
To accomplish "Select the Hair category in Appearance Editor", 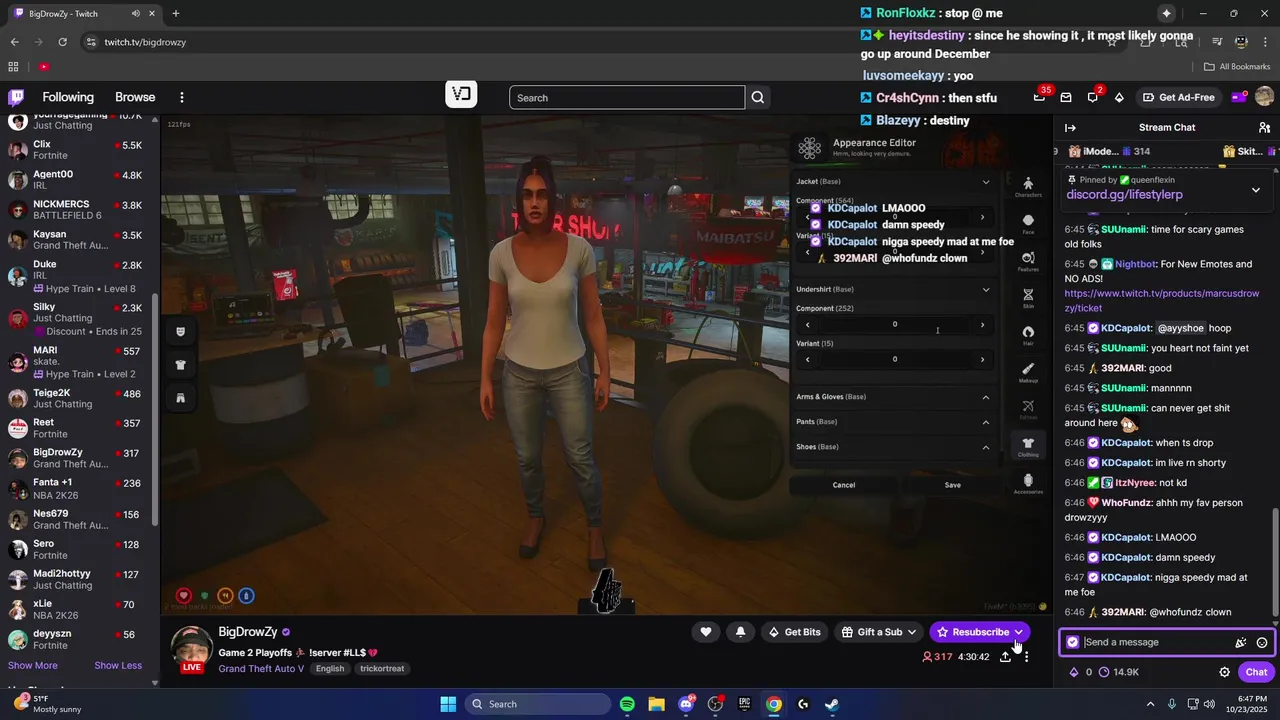I will pyautogui.click(x=1028, y=335).
